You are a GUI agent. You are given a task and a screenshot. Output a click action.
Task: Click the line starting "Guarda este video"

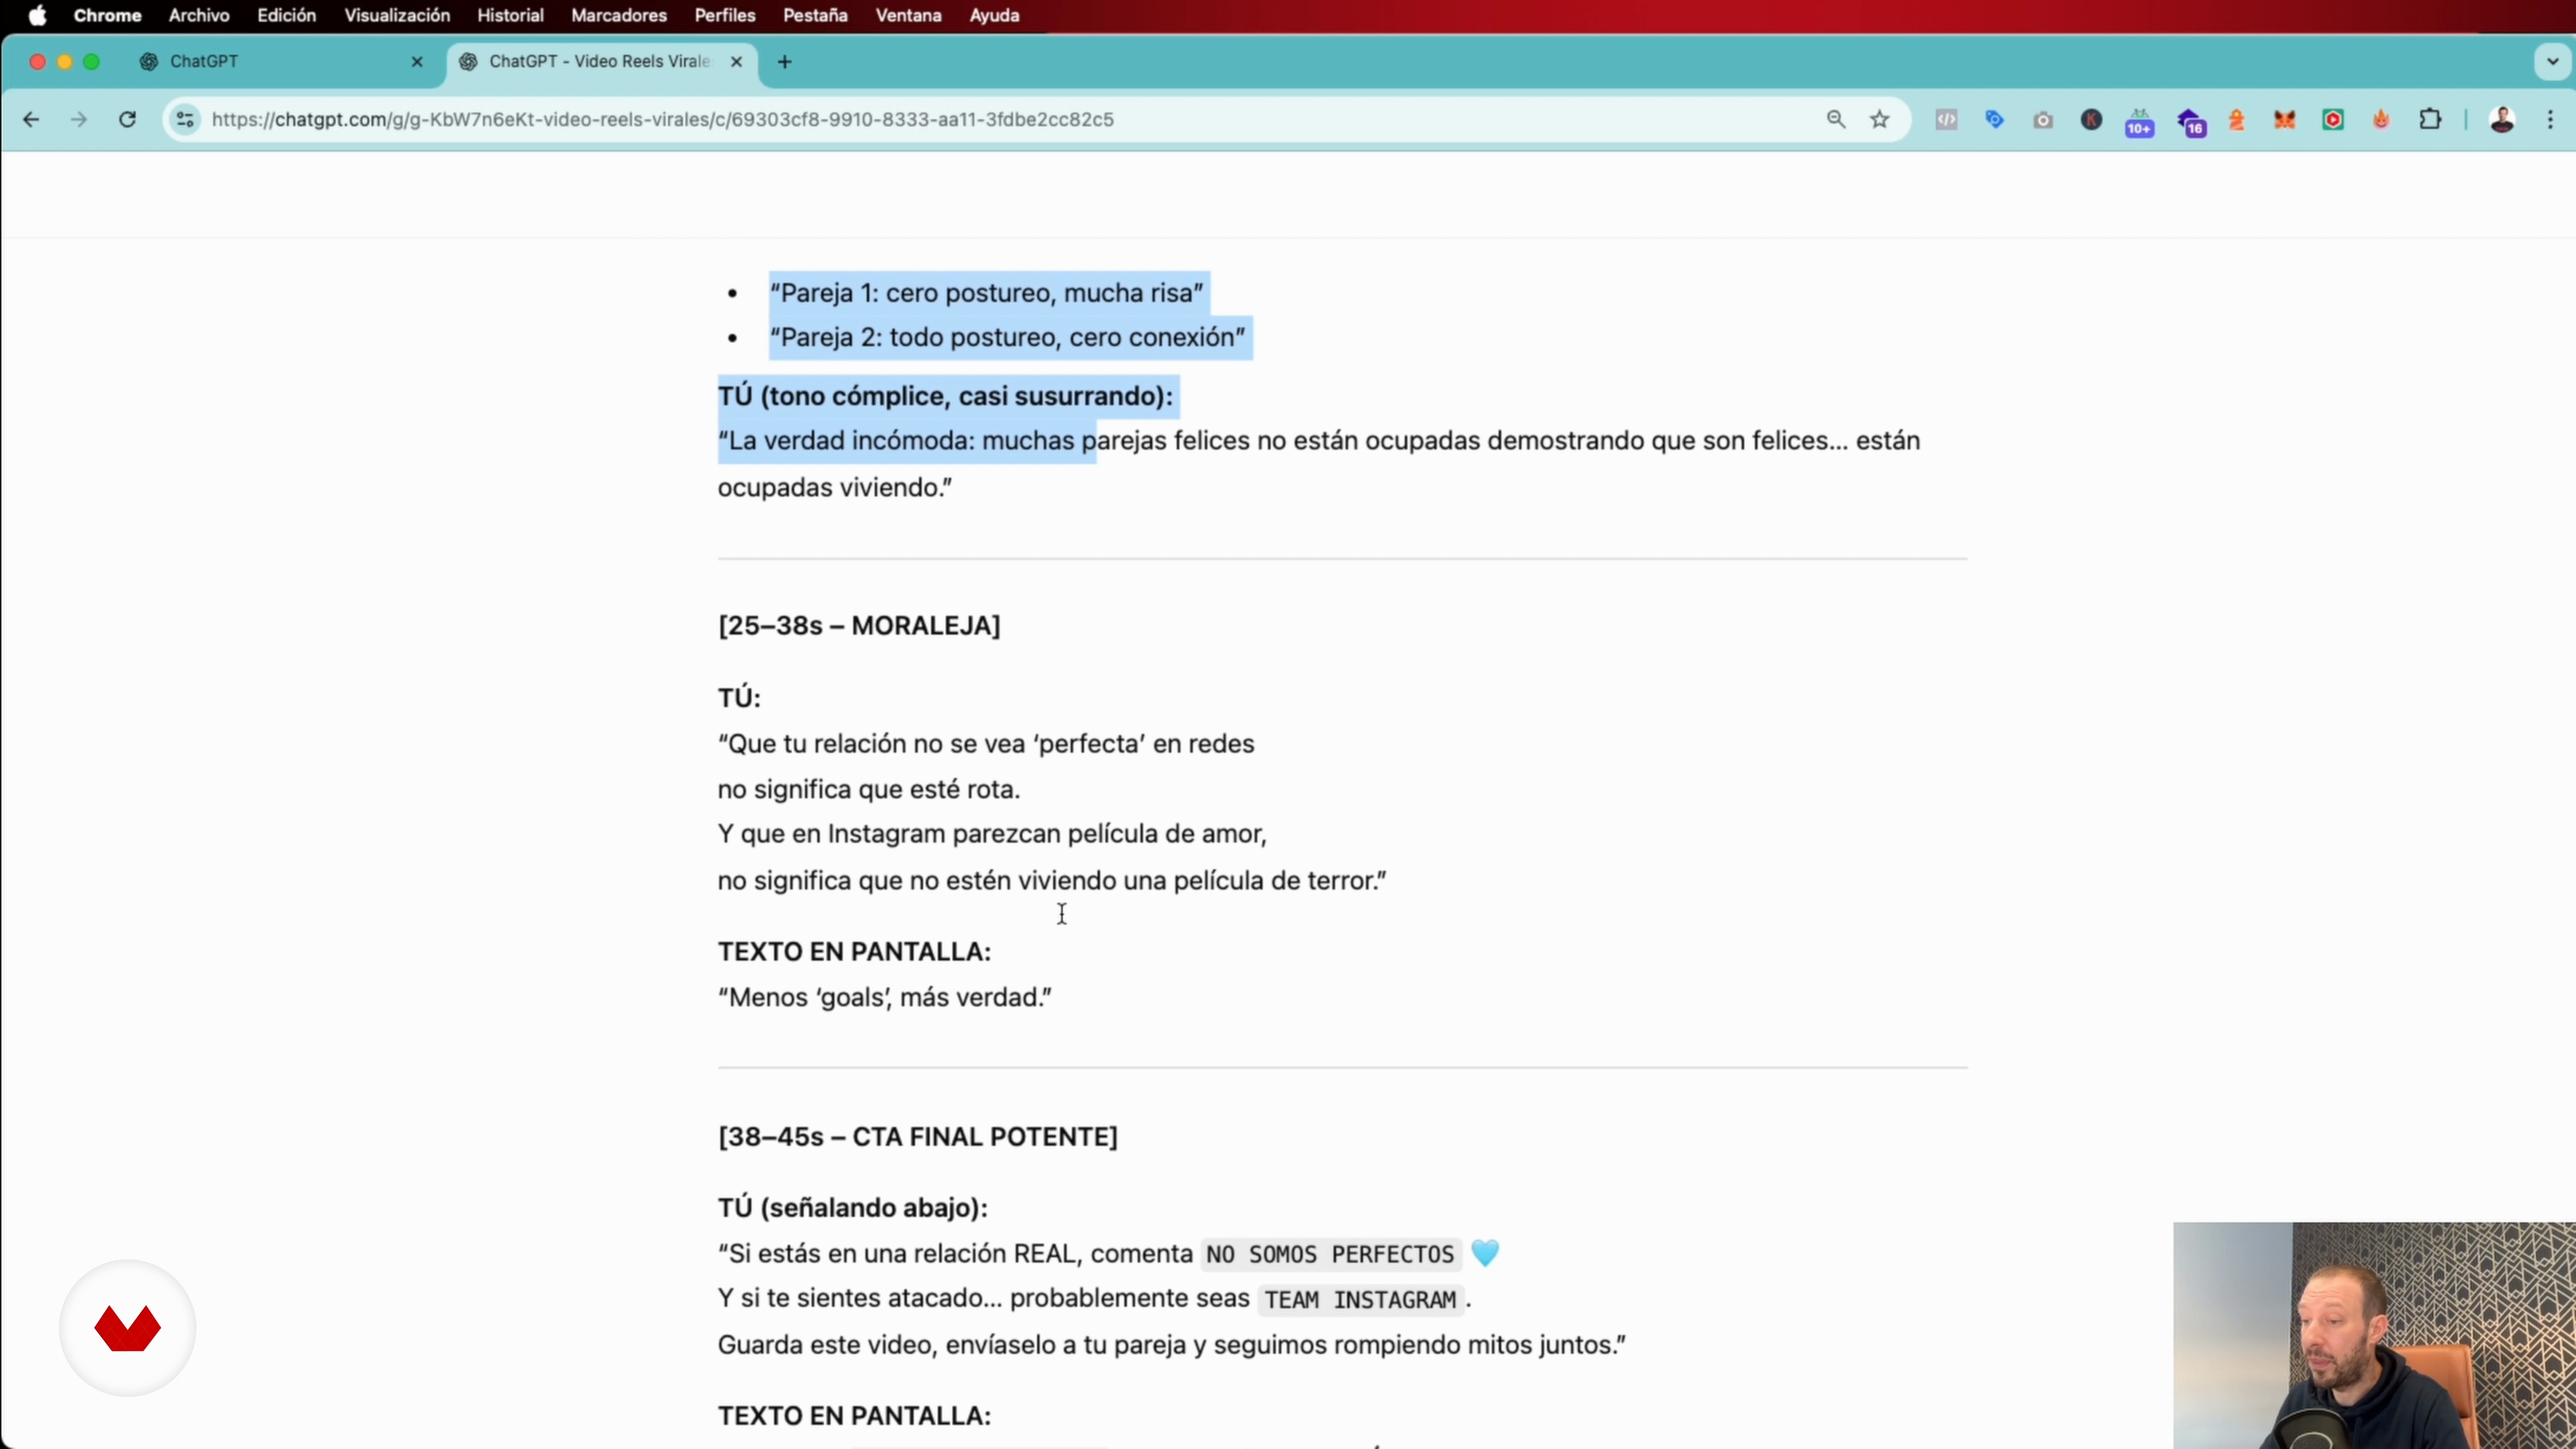tap(1172, 1345)
